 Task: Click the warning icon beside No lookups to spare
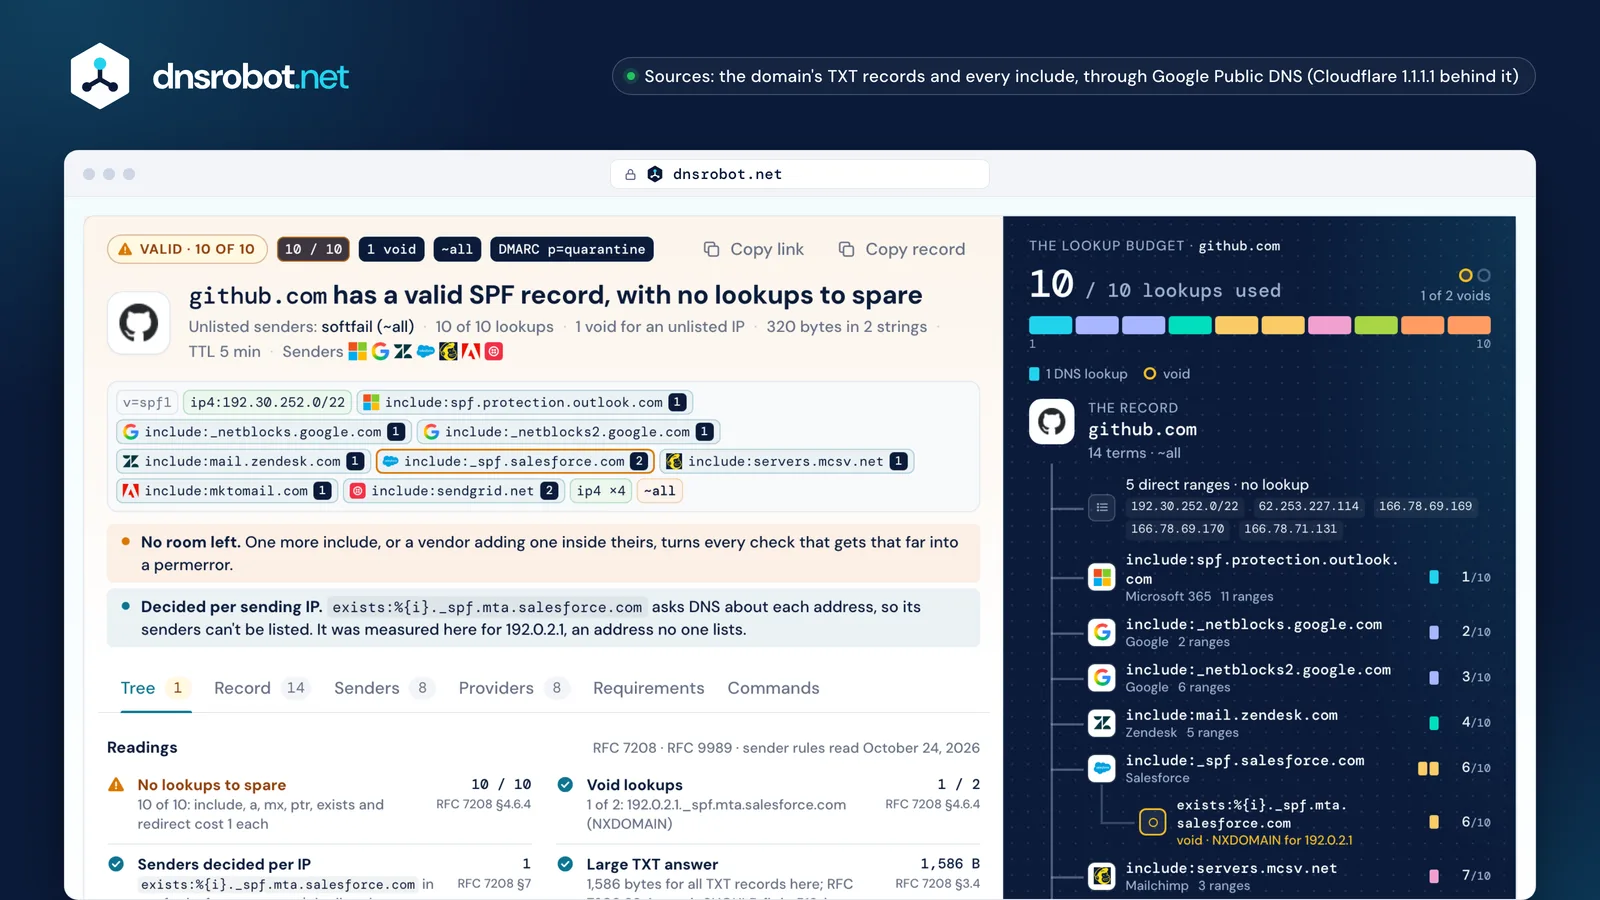point(116,785)
